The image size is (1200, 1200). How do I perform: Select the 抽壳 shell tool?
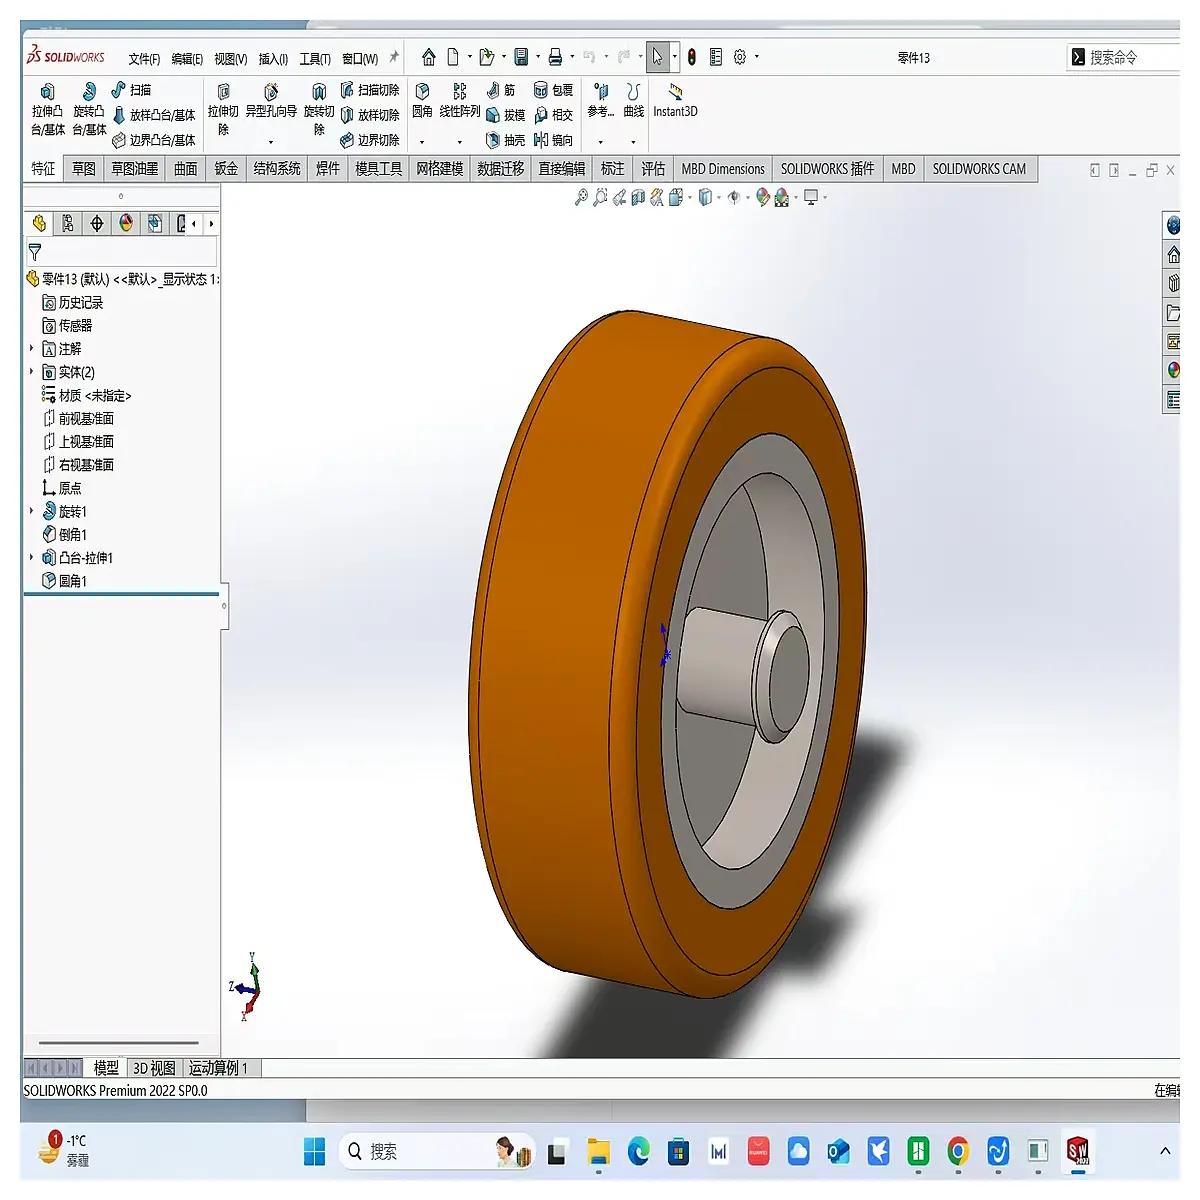click(506, 140)
